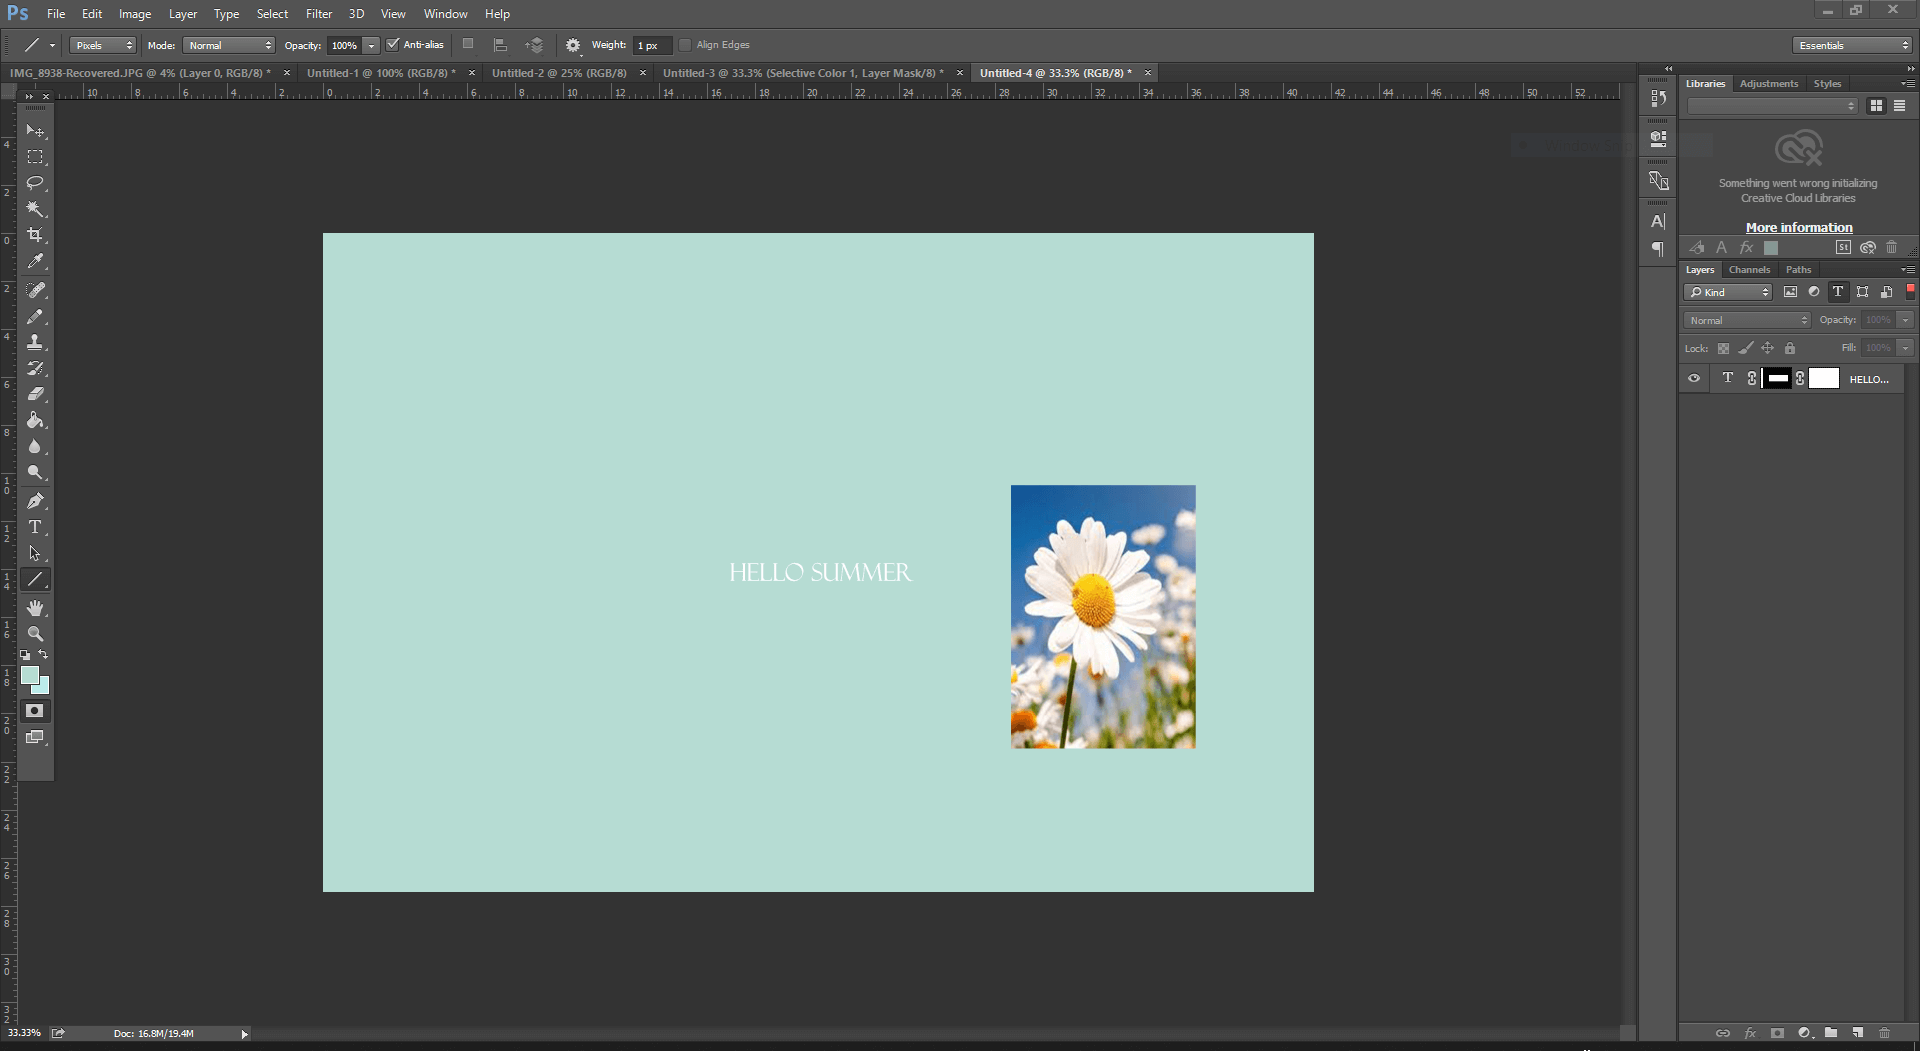Select the Crop tool

36,236
